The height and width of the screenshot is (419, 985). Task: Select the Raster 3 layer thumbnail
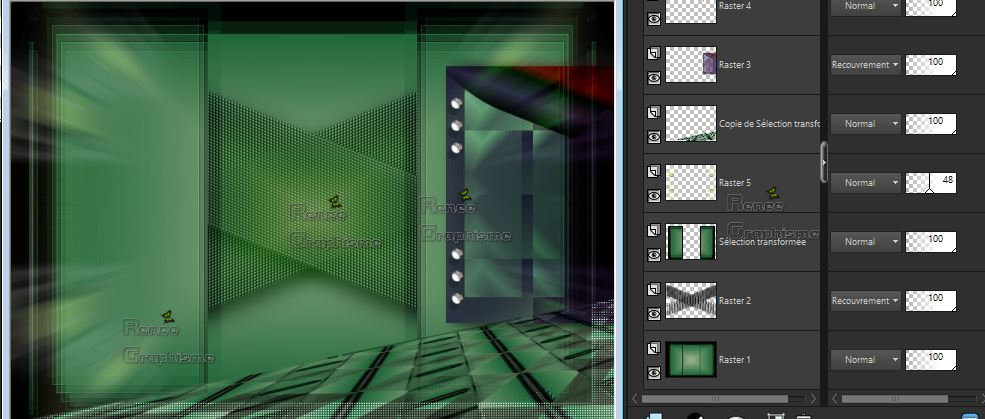point(690,64)
